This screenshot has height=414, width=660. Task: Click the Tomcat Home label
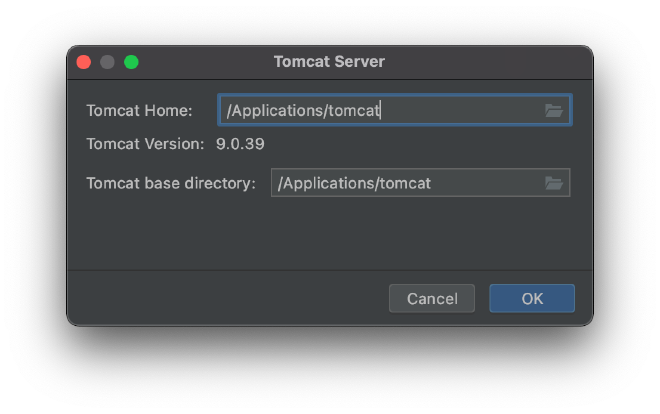(x=139, y=111)
